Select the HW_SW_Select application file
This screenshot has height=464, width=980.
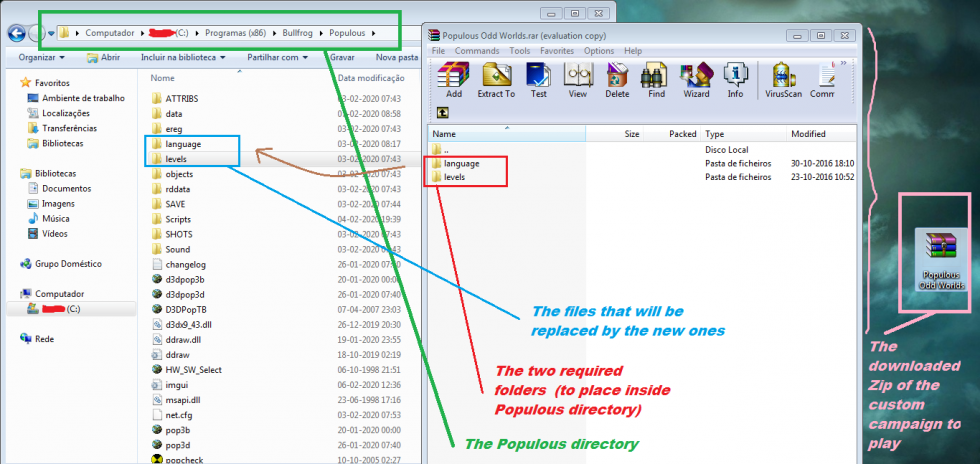(186, 370)
